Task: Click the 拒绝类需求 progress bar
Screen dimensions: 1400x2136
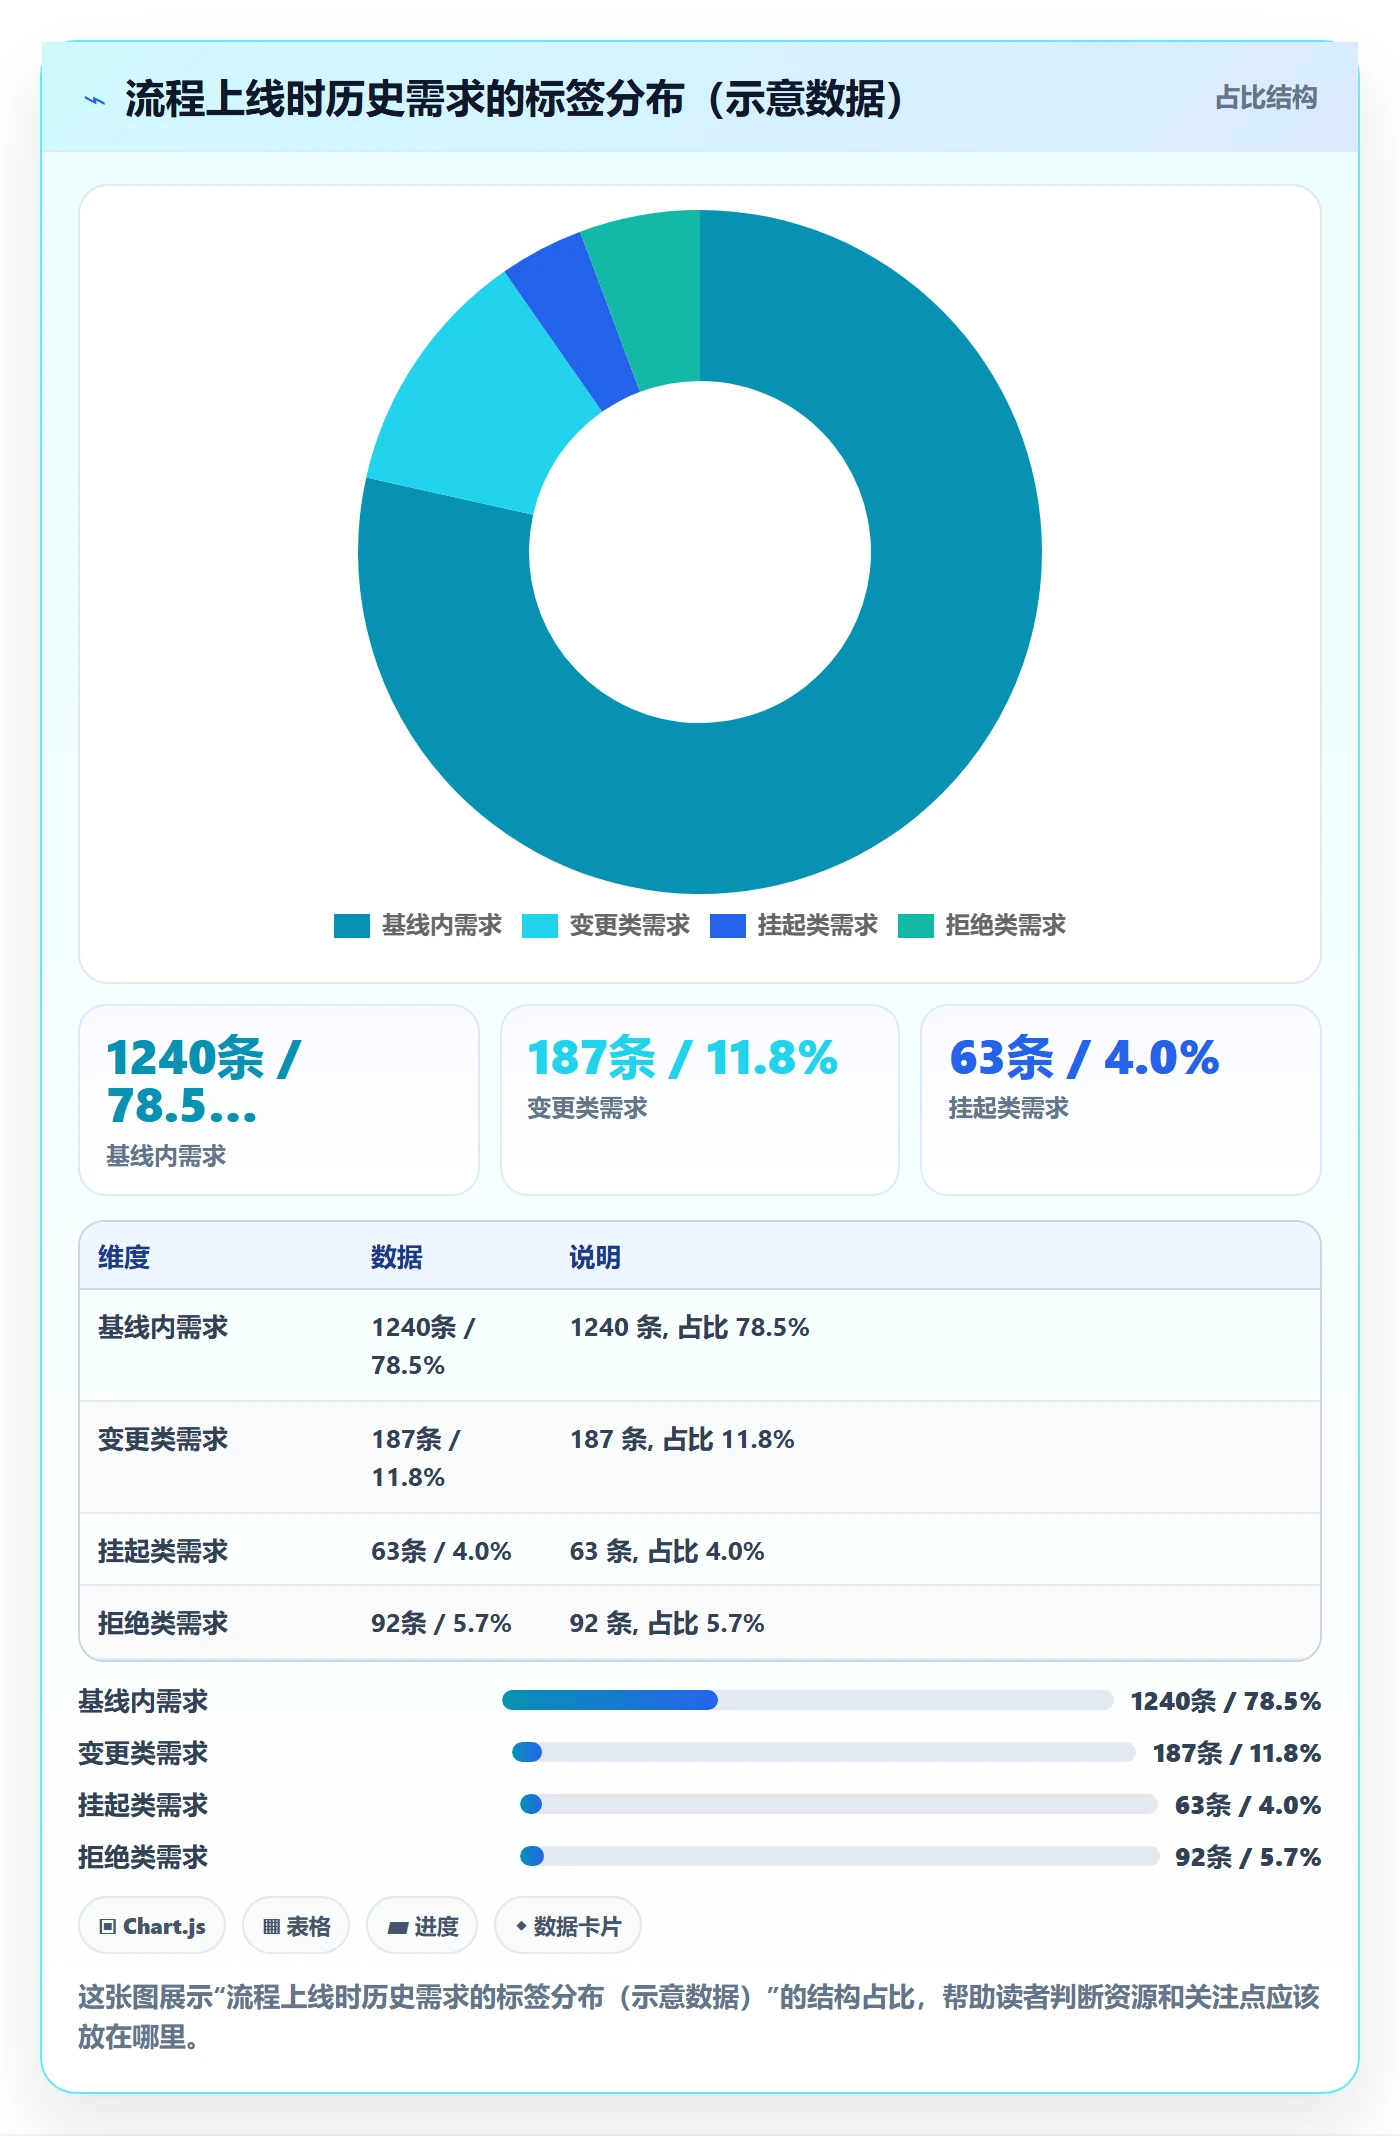Action: click(839, 1856)
